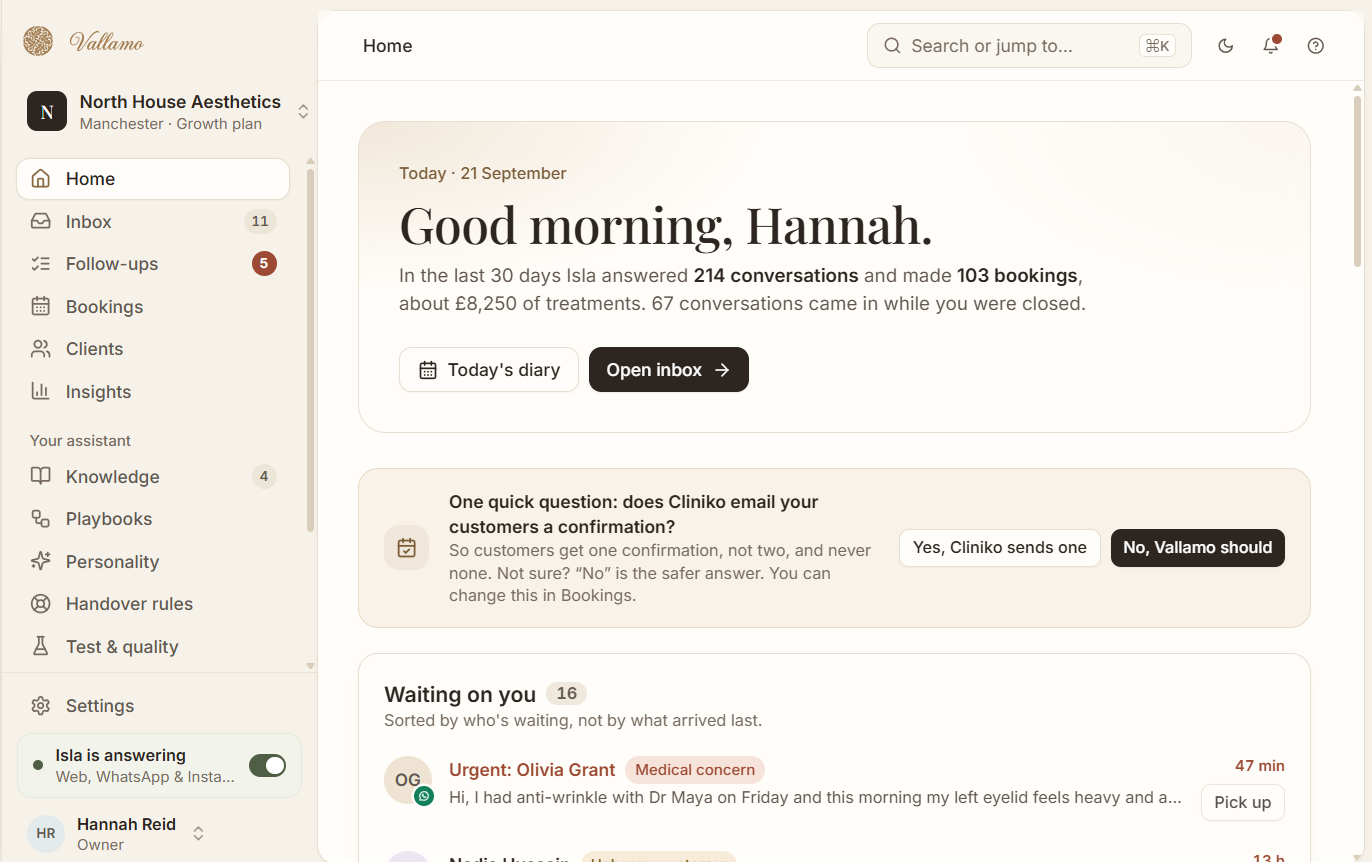Click the Insights bar chart icon
This screenshot has width=1372, height=862.
pyautogui.click(x=41, y=391)
